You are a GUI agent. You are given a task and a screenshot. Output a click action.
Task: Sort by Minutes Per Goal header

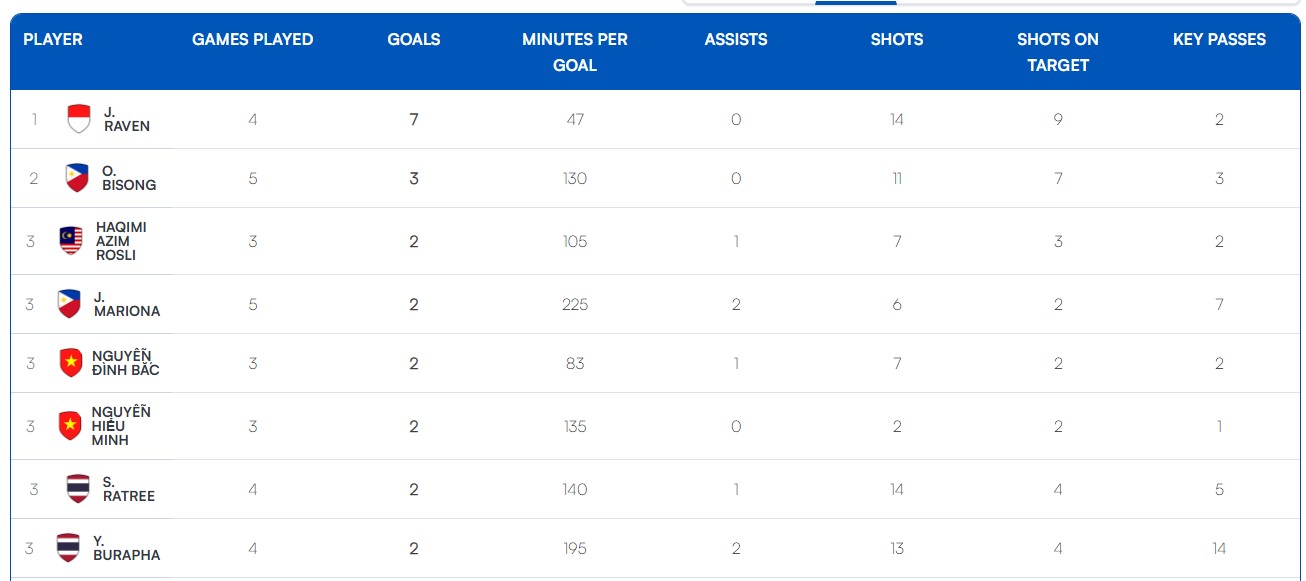click(575, 52)
